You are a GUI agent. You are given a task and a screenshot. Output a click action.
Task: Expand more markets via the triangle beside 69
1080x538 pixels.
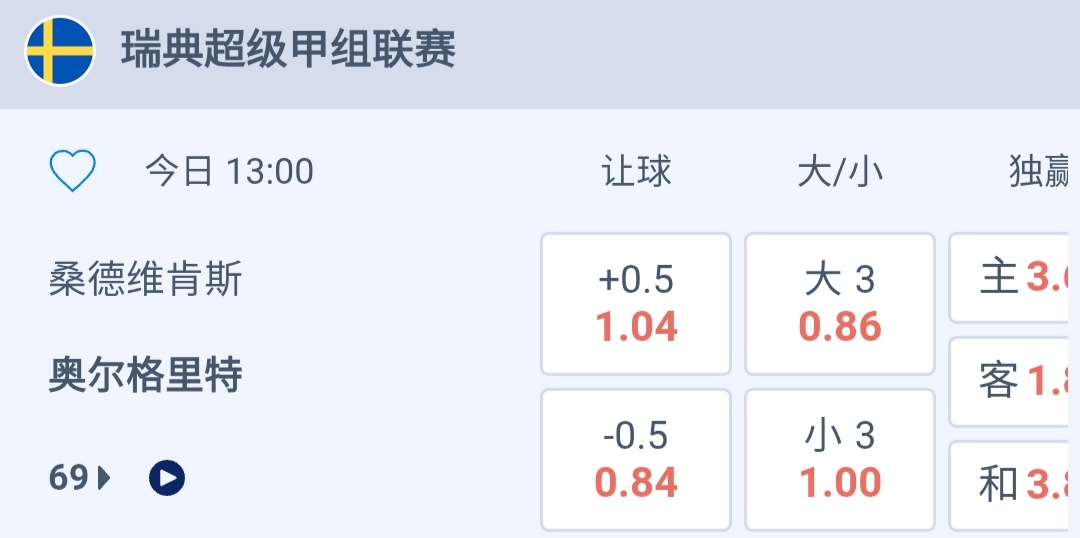point(104,479)
